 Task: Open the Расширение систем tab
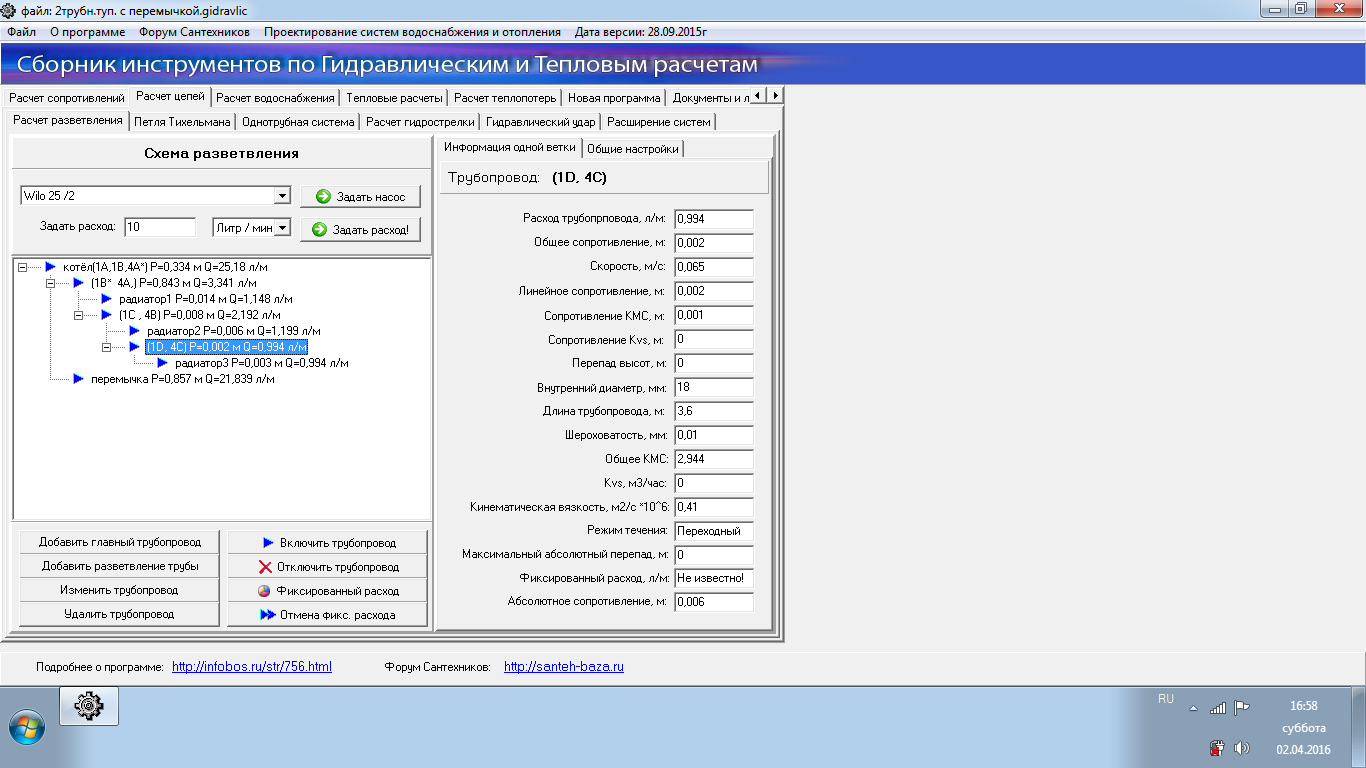tap(659, 122)
